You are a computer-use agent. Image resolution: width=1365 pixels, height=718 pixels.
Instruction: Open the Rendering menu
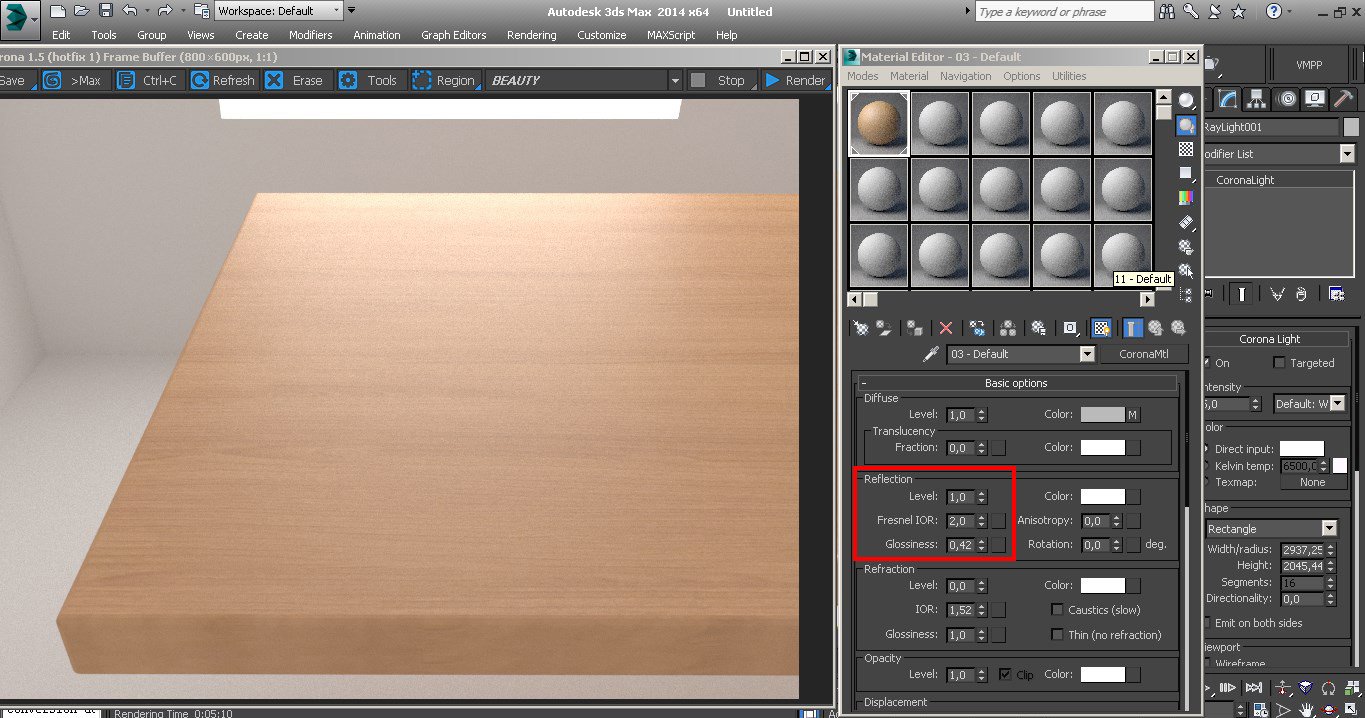[x=531, y=35]
